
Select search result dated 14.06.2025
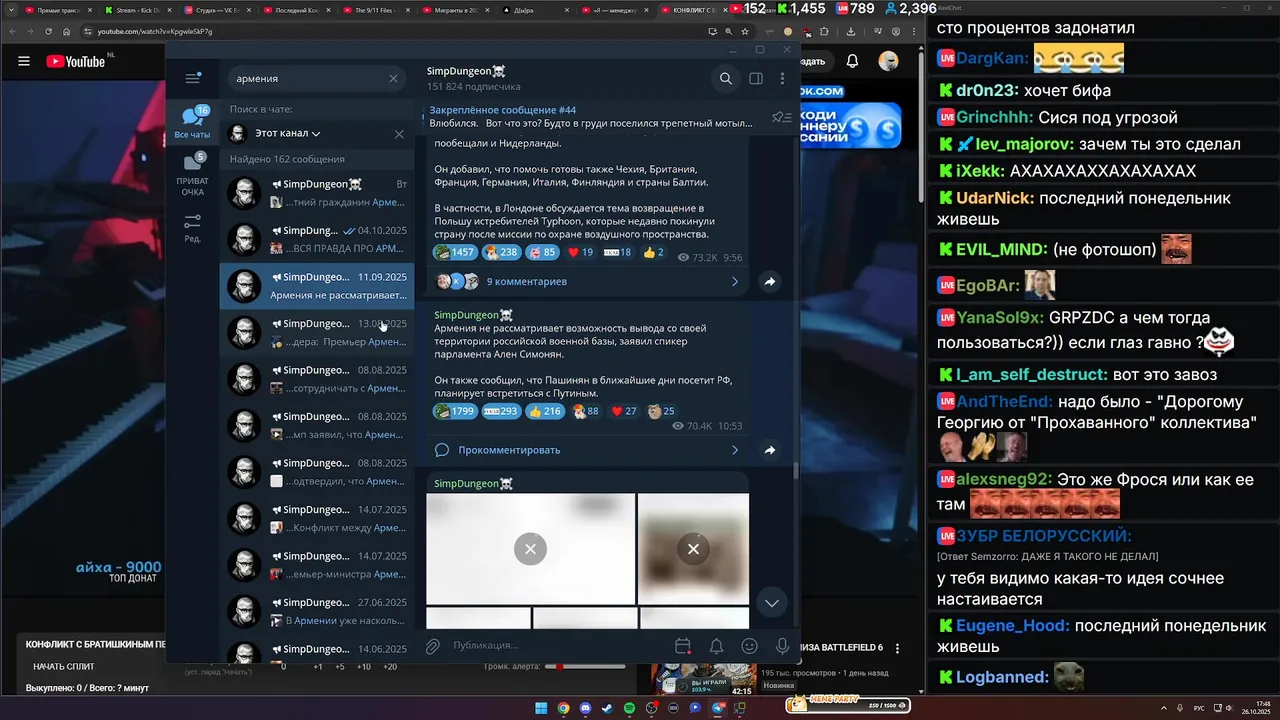point(317,651)
